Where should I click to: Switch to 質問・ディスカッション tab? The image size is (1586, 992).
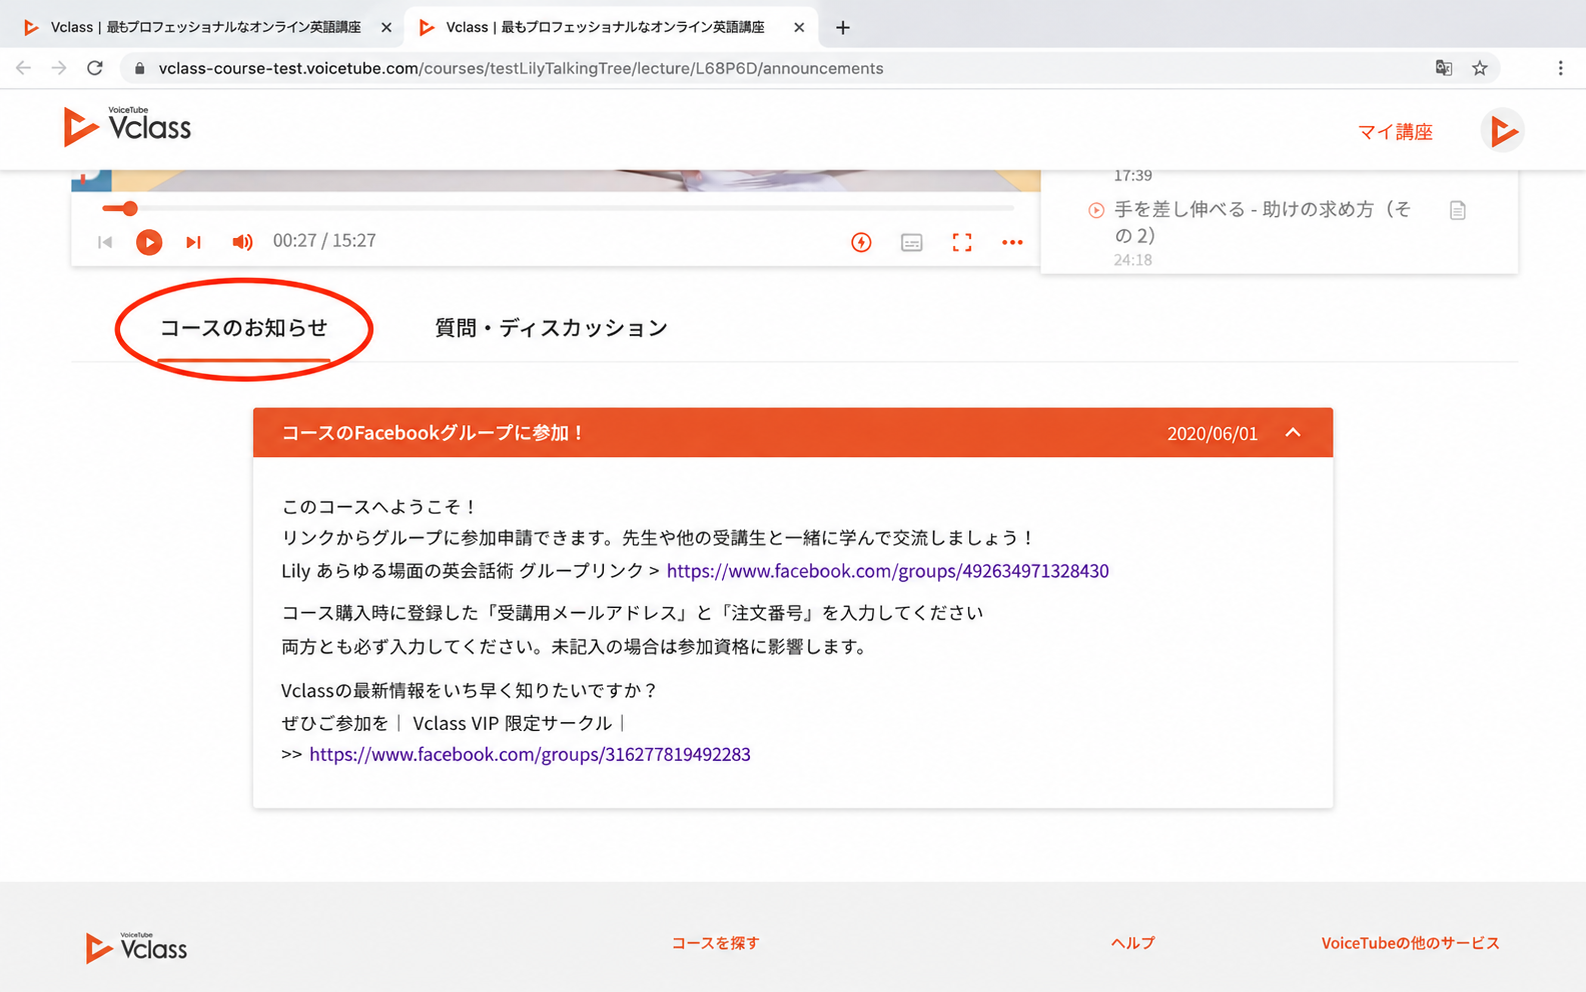click(551, 328)
